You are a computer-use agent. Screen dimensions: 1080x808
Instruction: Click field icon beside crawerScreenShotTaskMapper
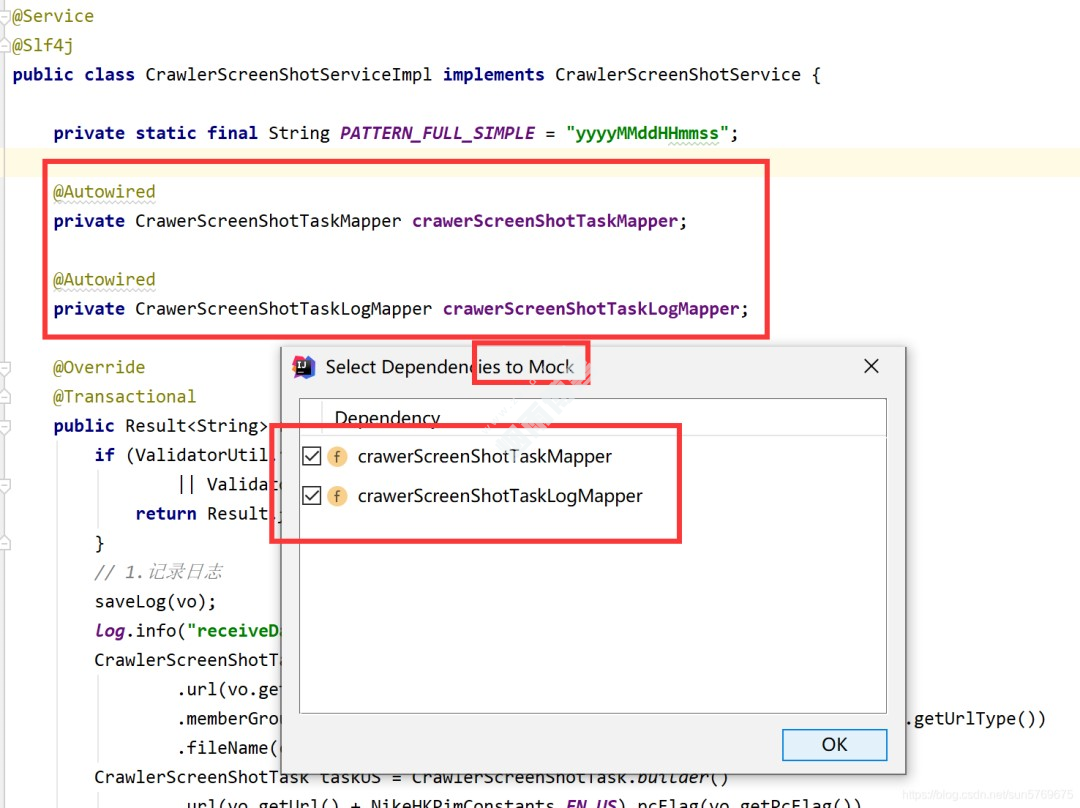[x=337, y=457]
